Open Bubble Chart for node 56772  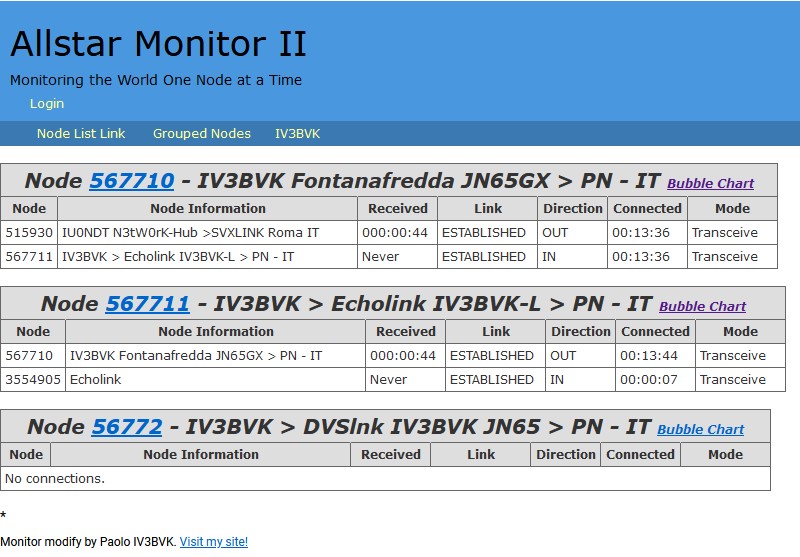pos(701,429)
